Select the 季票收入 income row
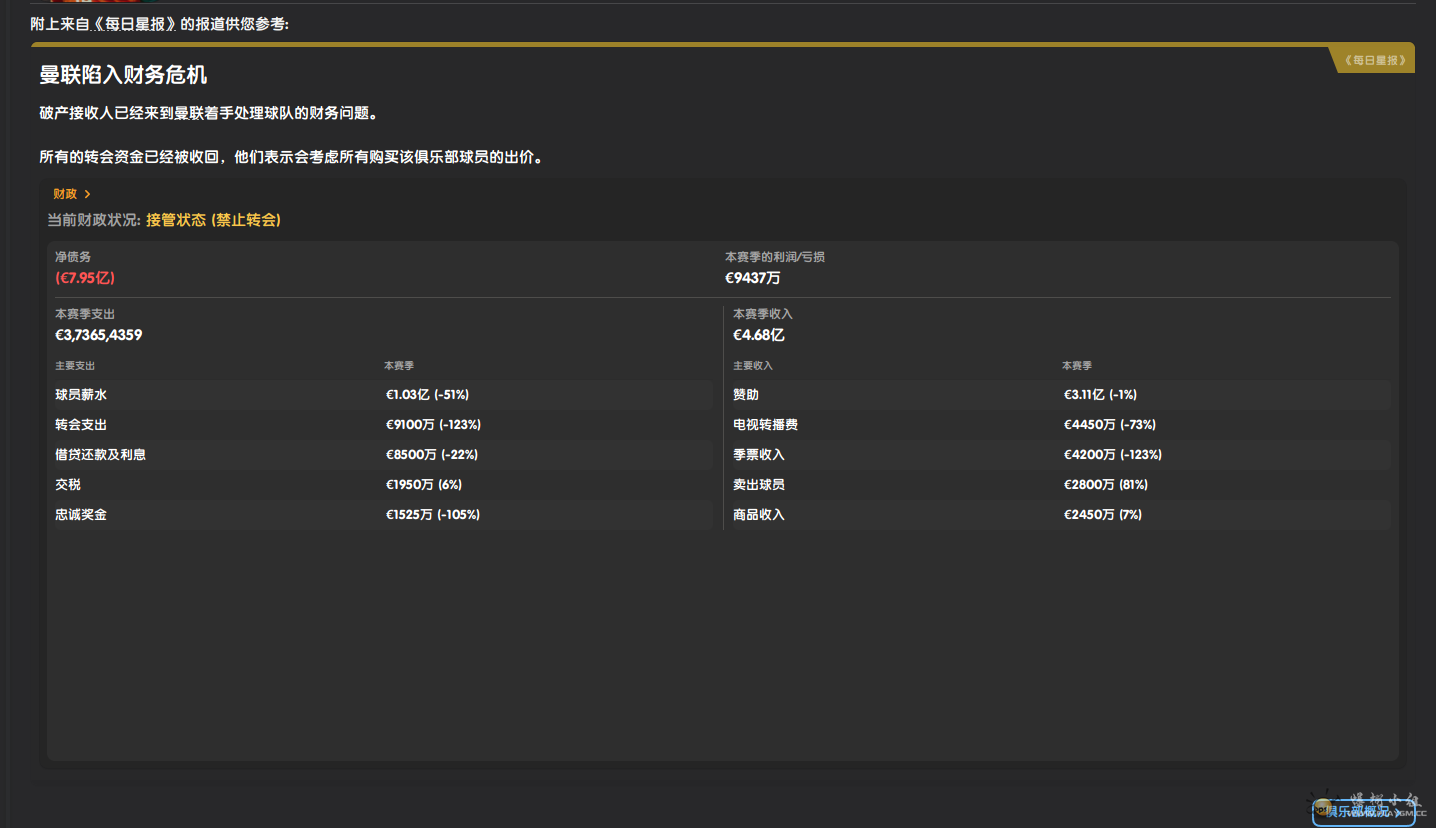Viewport: 1436px width, 828px height. tap(1060, 455)
